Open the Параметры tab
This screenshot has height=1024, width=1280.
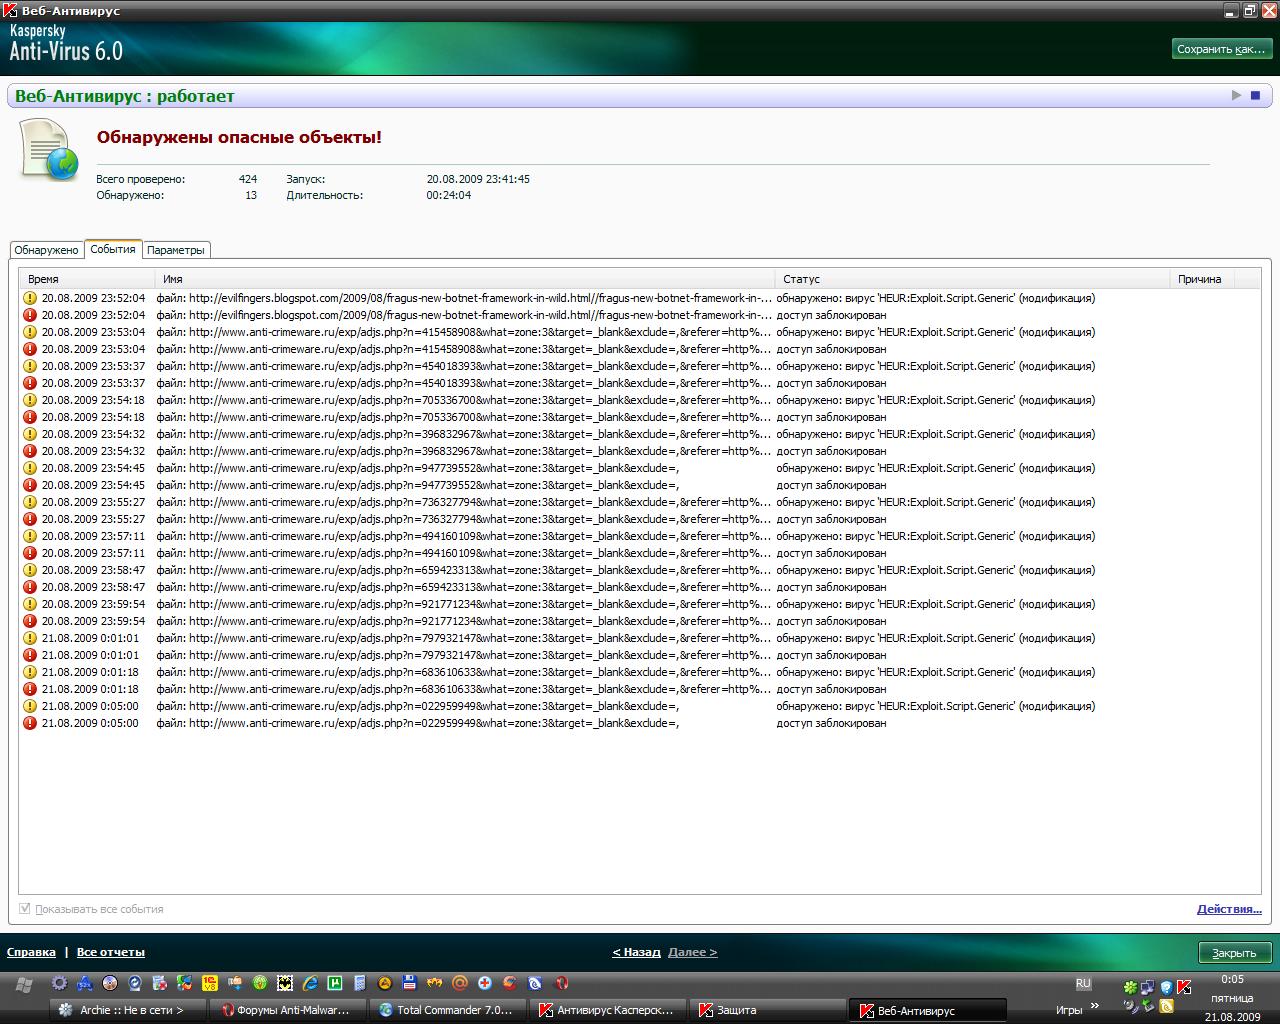click(x=176, y=250)
